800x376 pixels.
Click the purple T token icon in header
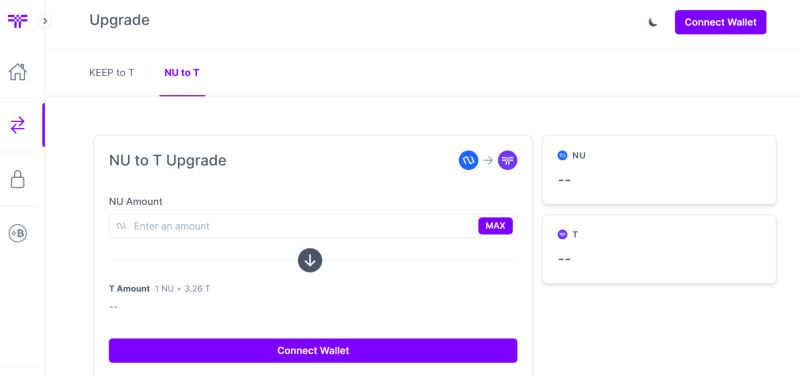[508, 160]
